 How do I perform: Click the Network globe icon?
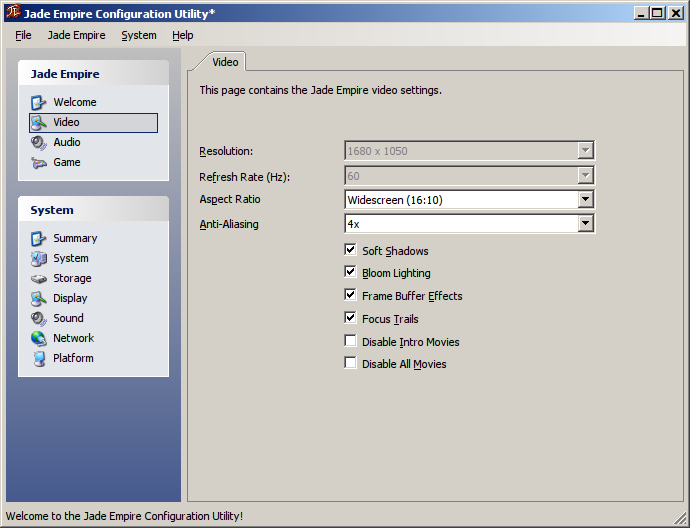click(39, 338)
